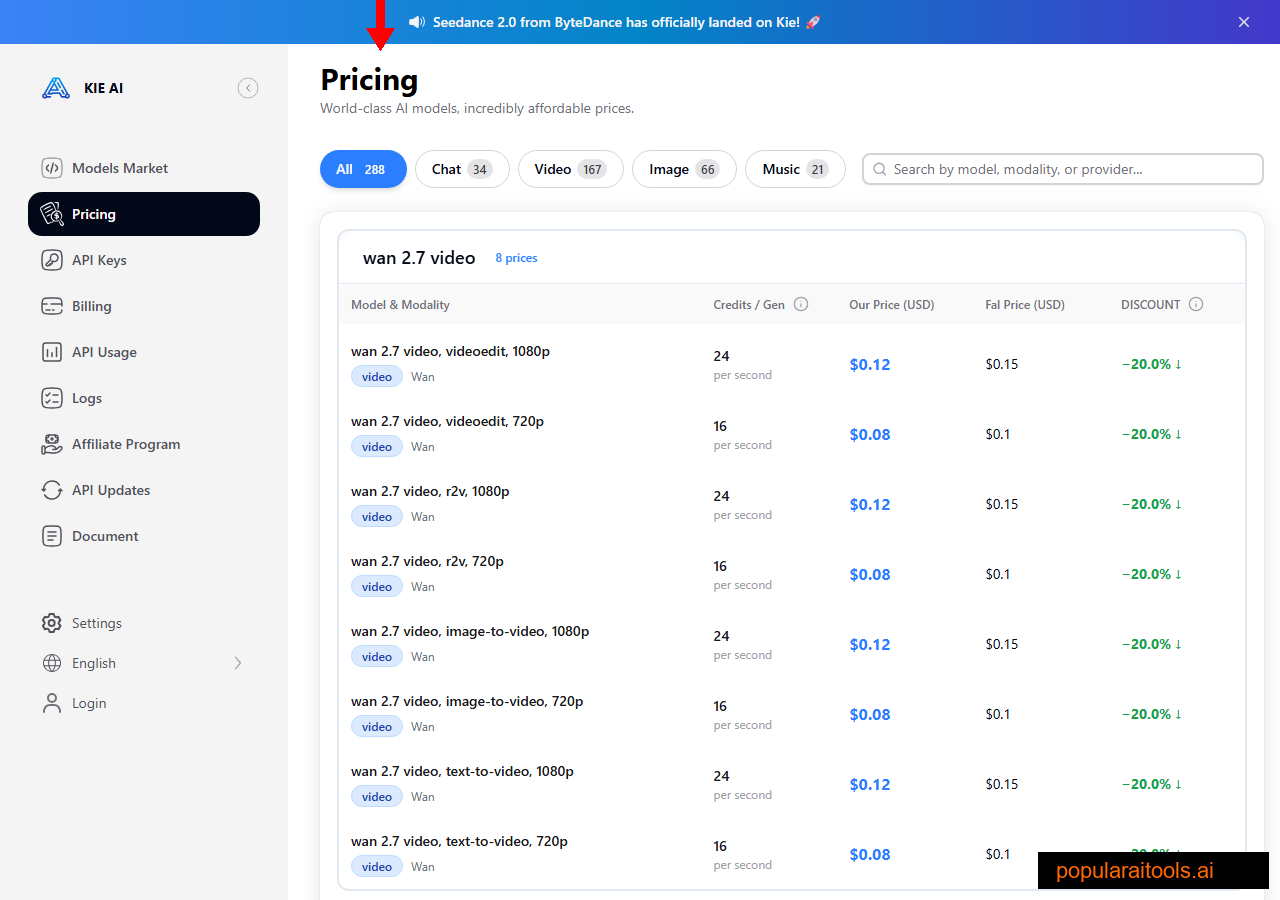Viewport: 1280px width, 900px height.
Task: Select the API Keys sidebar icon
Action: pyautogui.click(x=52, y=260)
